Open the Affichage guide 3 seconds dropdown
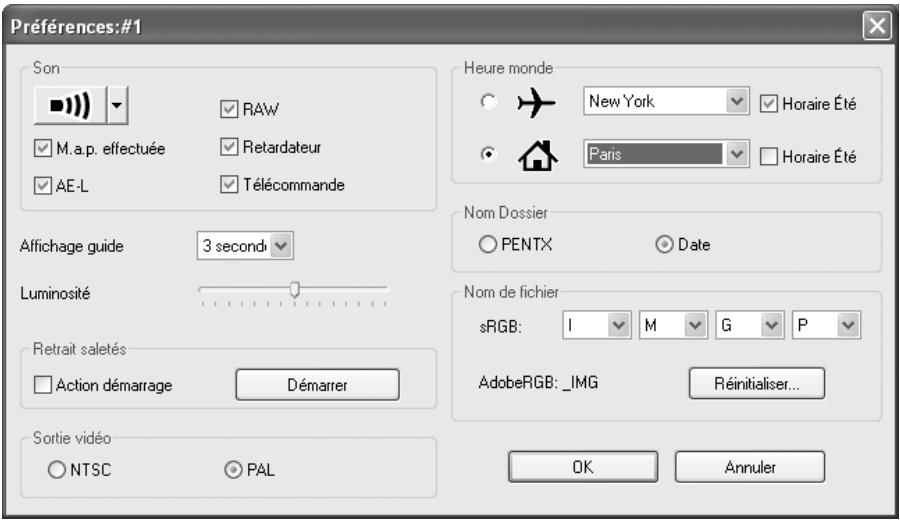The image size is (900, 520). click(x=245, y=246)
